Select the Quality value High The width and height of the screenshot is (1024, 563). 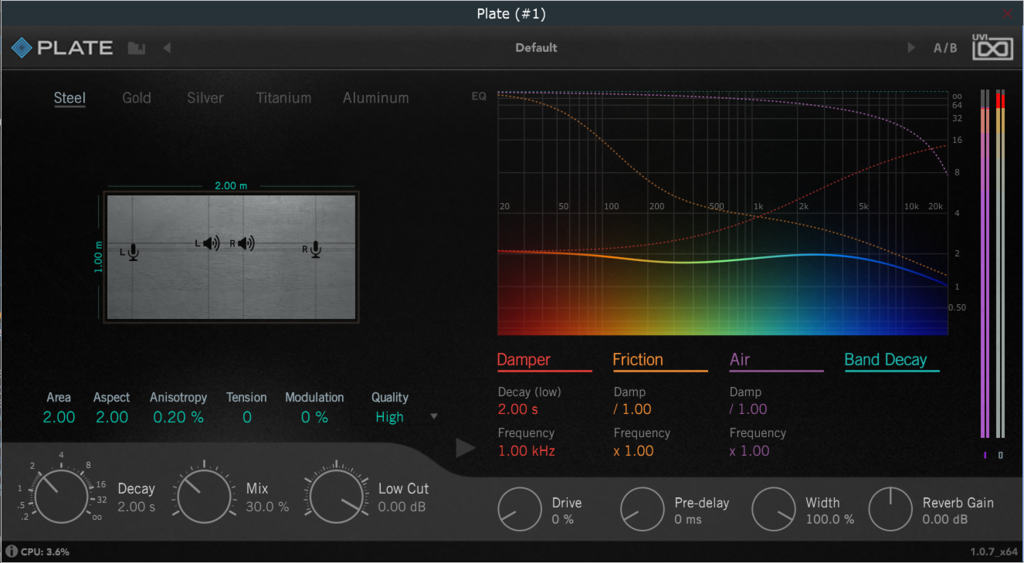(389, 417)
